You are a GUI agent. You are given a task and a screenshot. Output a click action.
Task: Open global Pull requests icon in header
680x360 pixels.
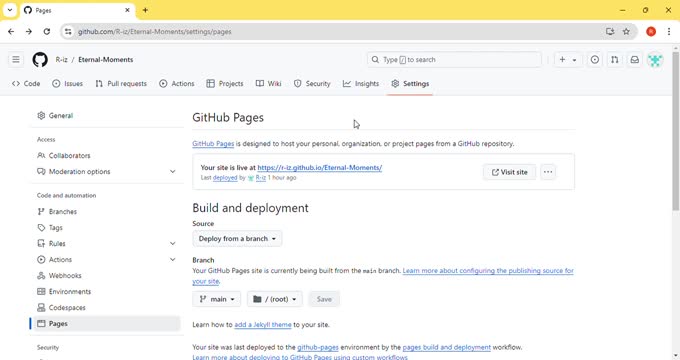tap(615, 59)
